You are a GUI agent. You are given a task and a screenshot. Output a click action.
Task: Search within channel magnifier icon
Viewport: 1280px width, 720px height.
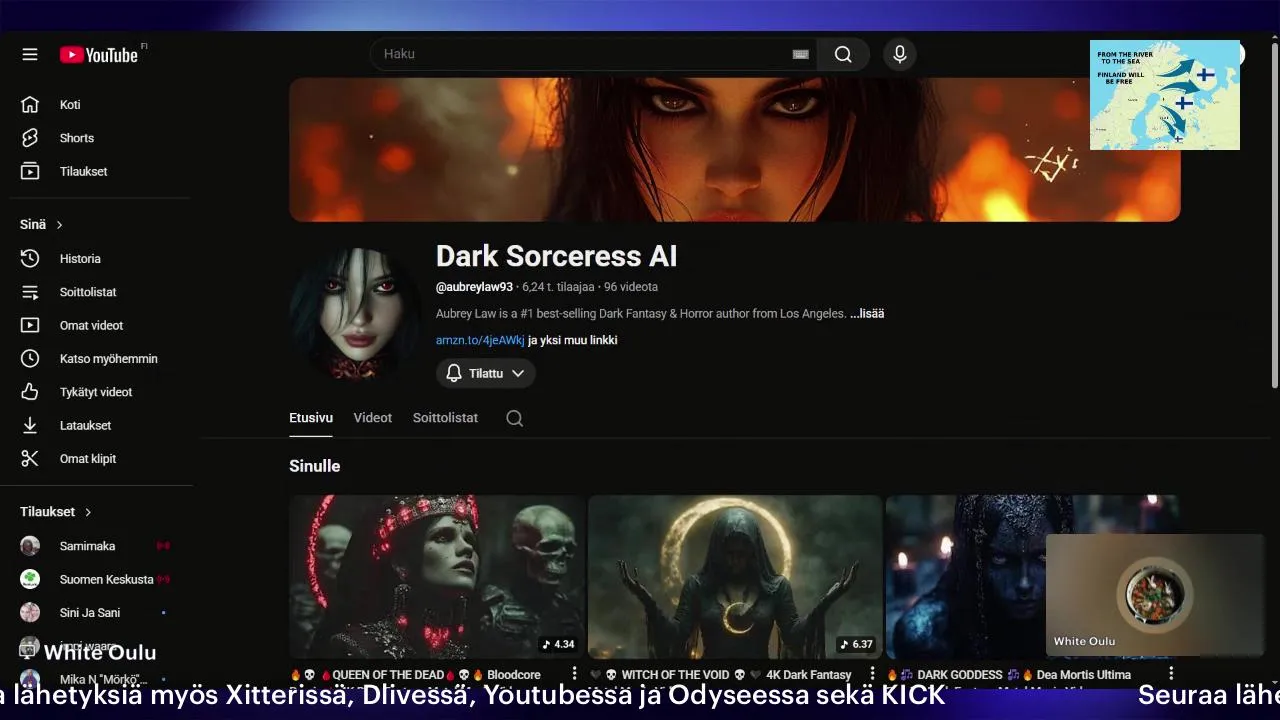(x=514, y=418)
